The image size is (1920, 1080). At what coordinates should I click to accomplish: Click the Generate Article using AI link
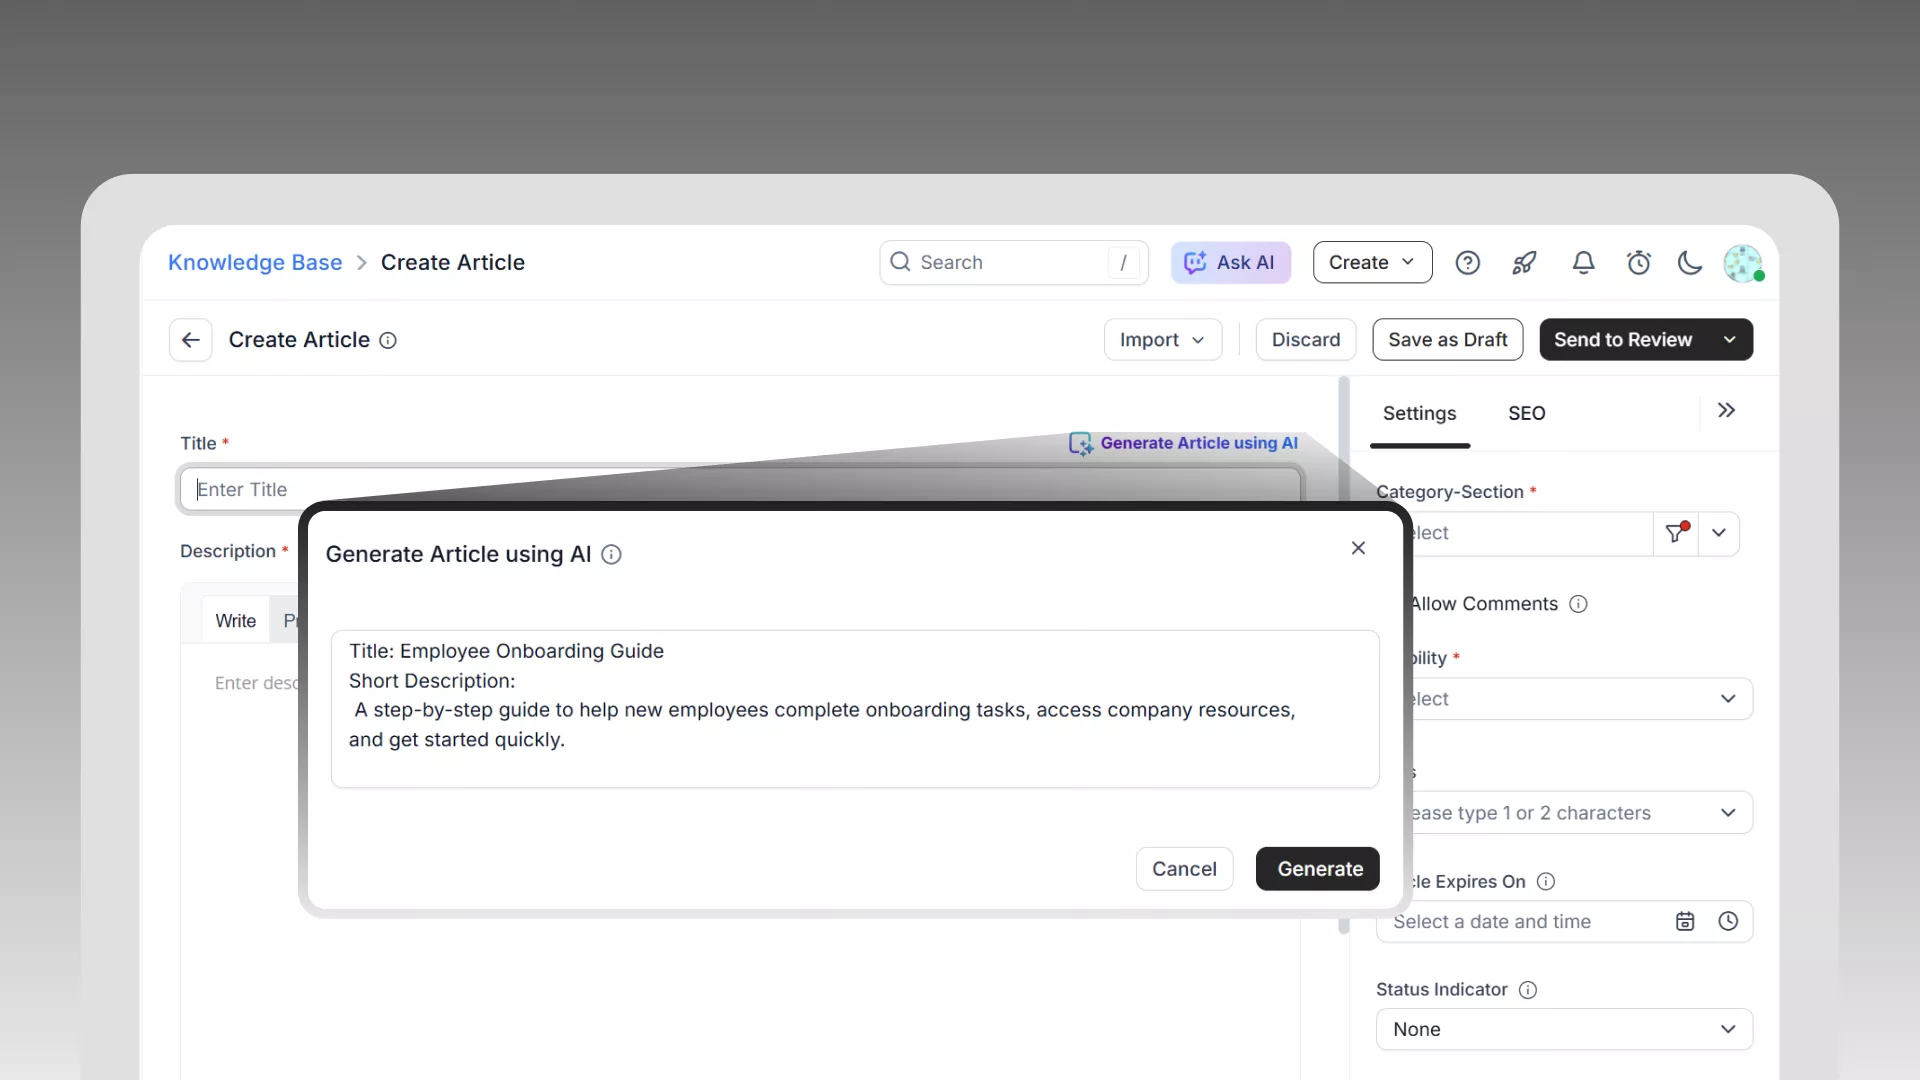point(1184,443)
